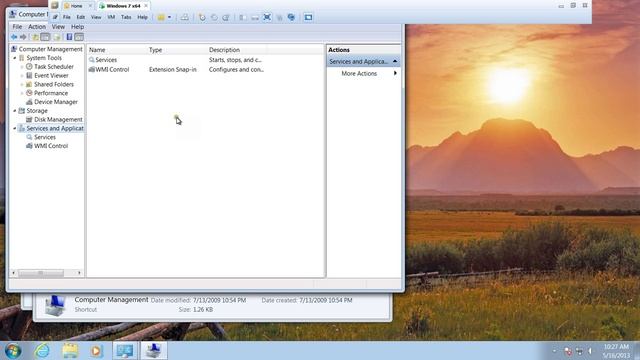Open VMware File menu
Viewport: 640px width, 360px height.
(x=67, y=17)
